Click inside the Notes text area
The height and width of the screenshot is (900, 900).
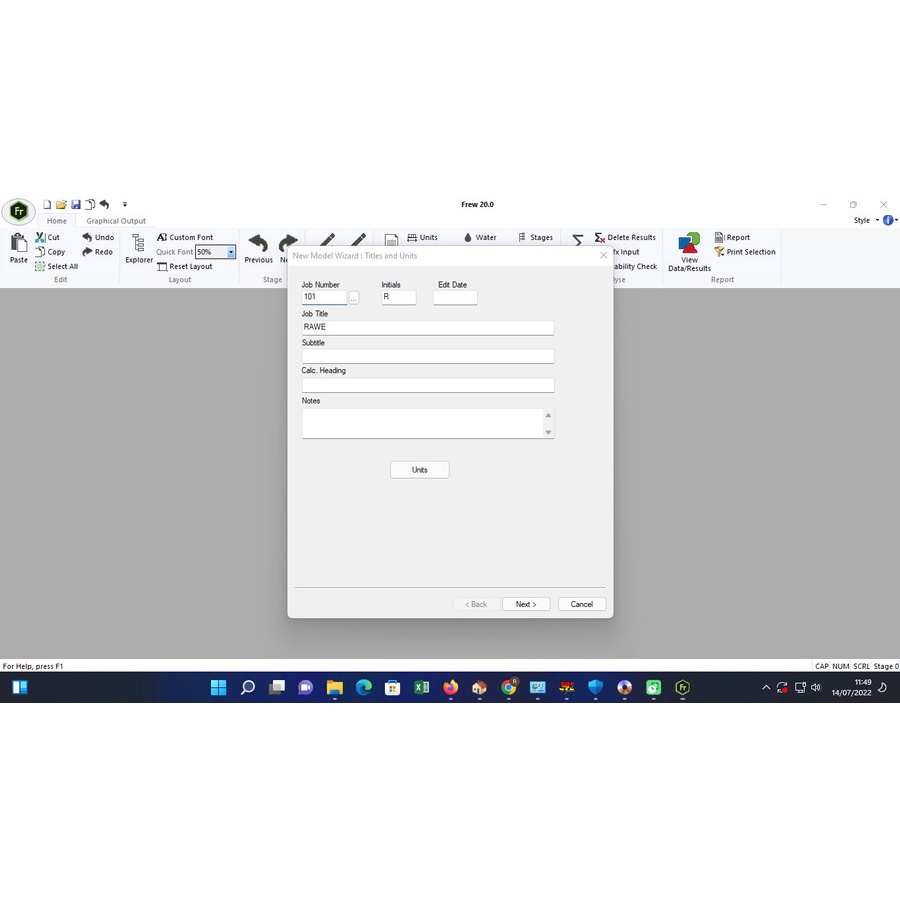click(x=422, y=423)
